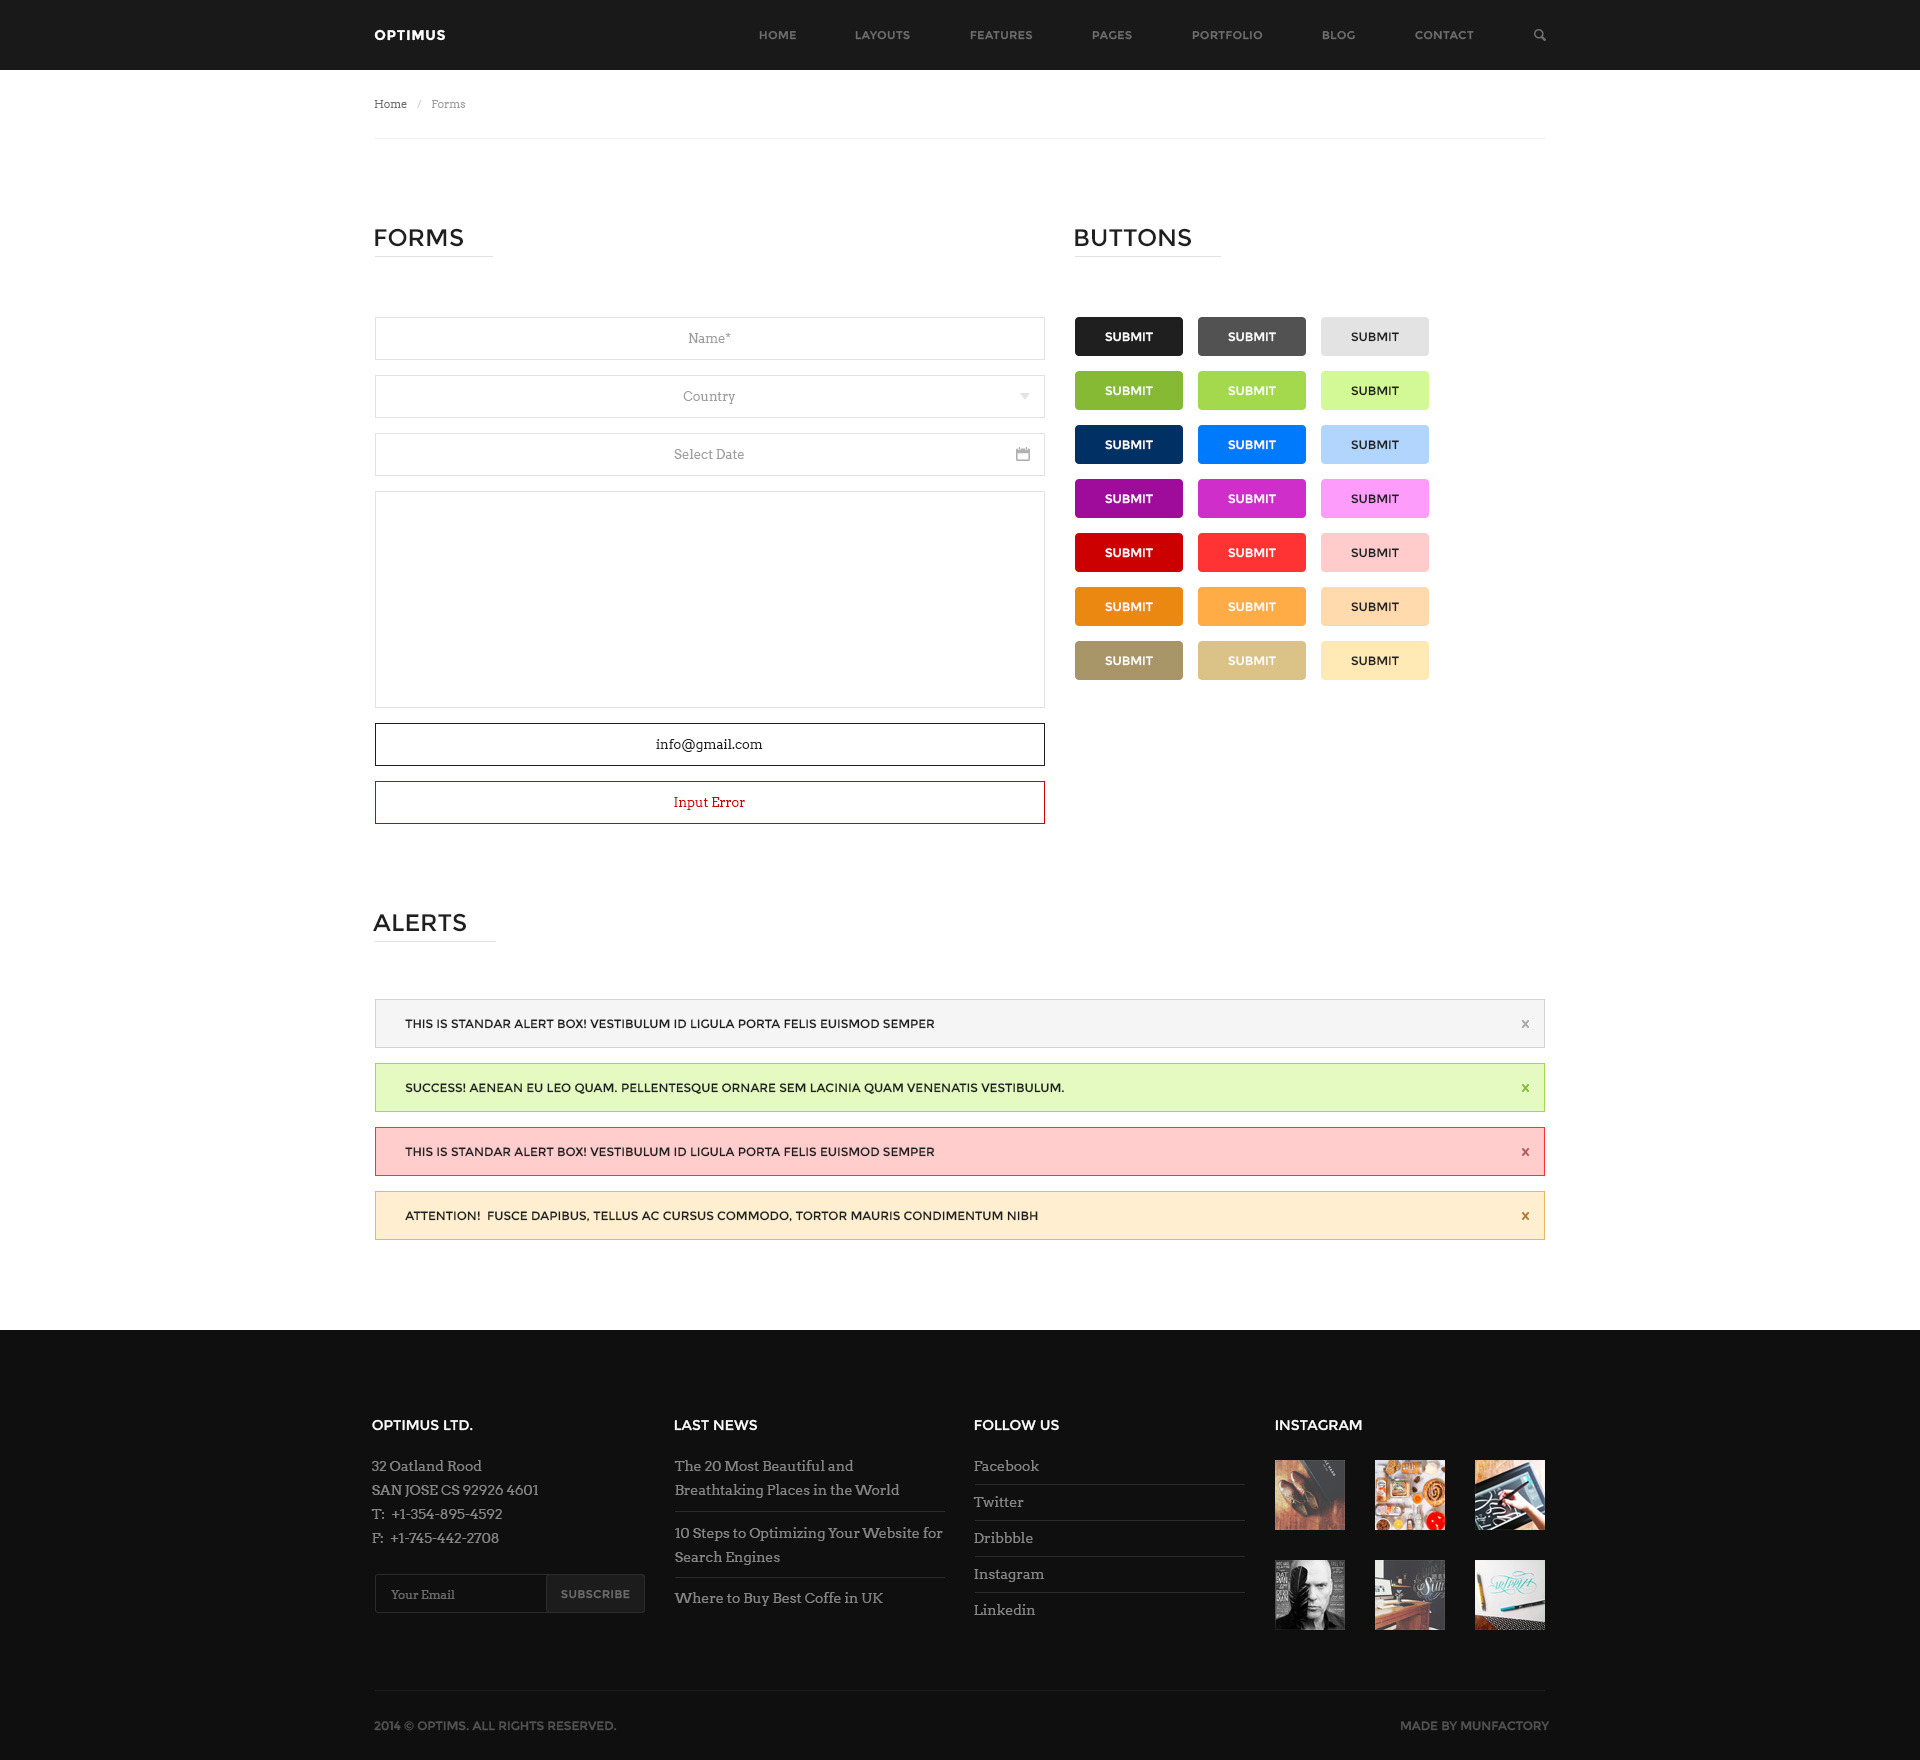
Task: Go to Home breadcrumb link
Action: [x=390, y=104]
